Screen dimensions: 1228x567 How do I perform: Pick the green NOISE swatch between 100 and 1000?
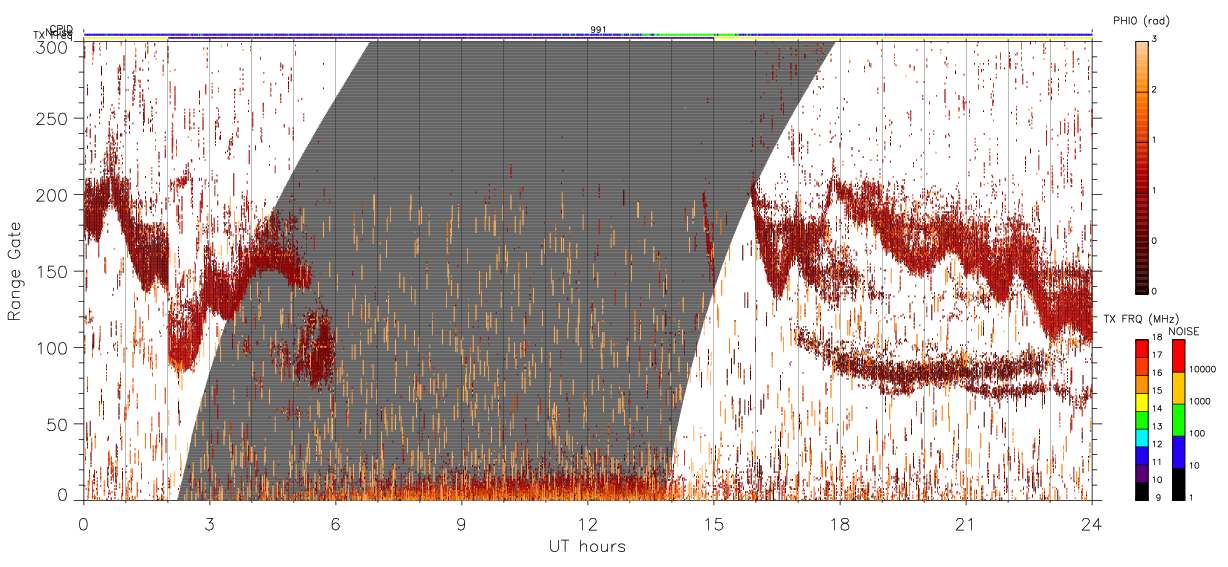pos(1178,420)
